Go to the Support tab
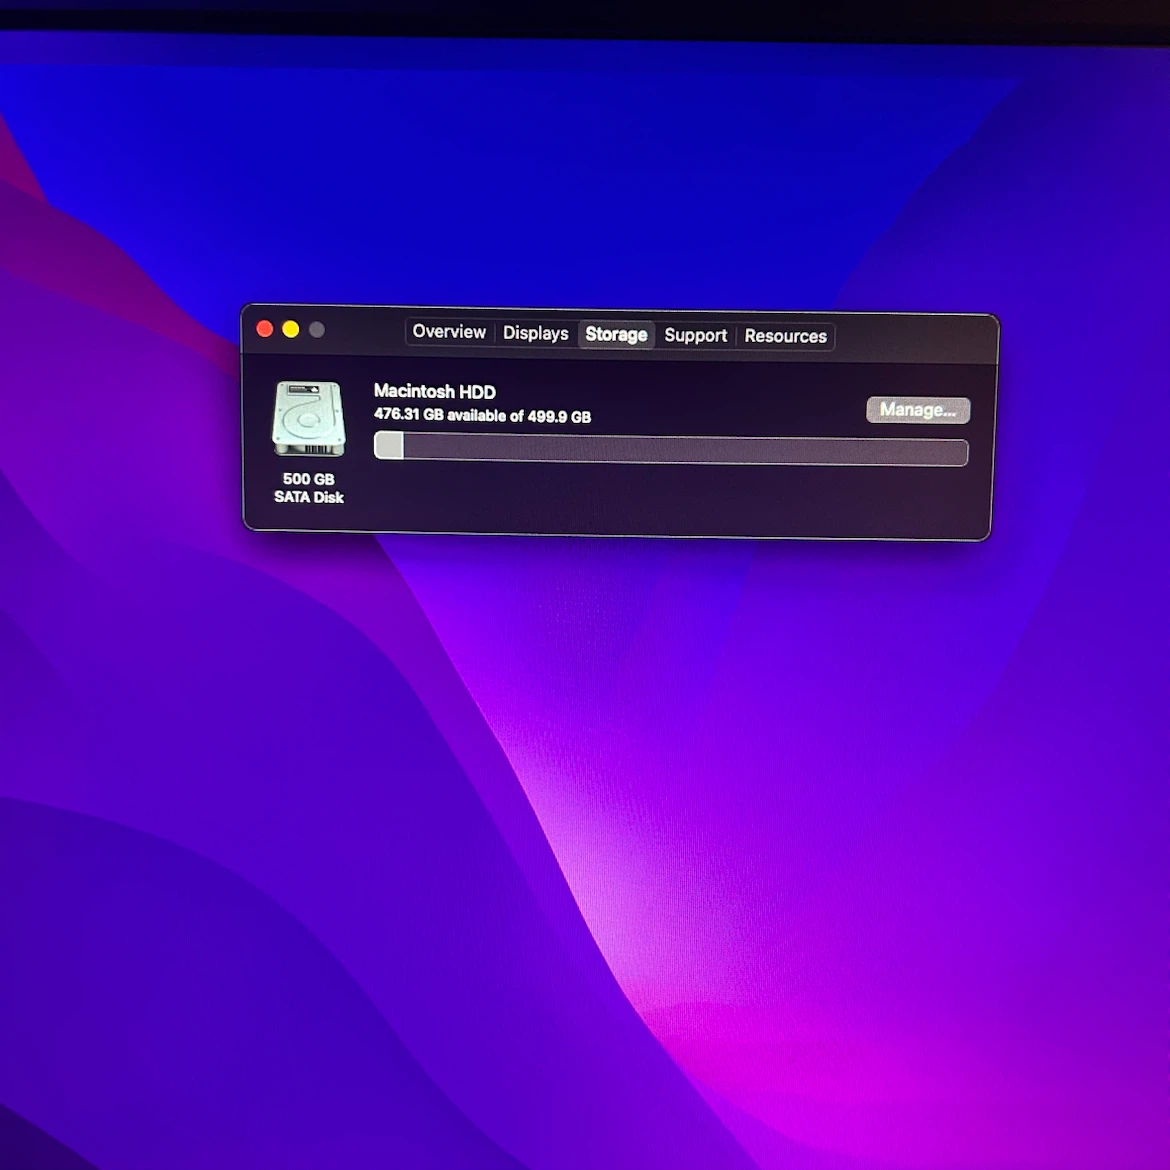This screenshot has width=1170, height=1170. [x=695, y=336]
